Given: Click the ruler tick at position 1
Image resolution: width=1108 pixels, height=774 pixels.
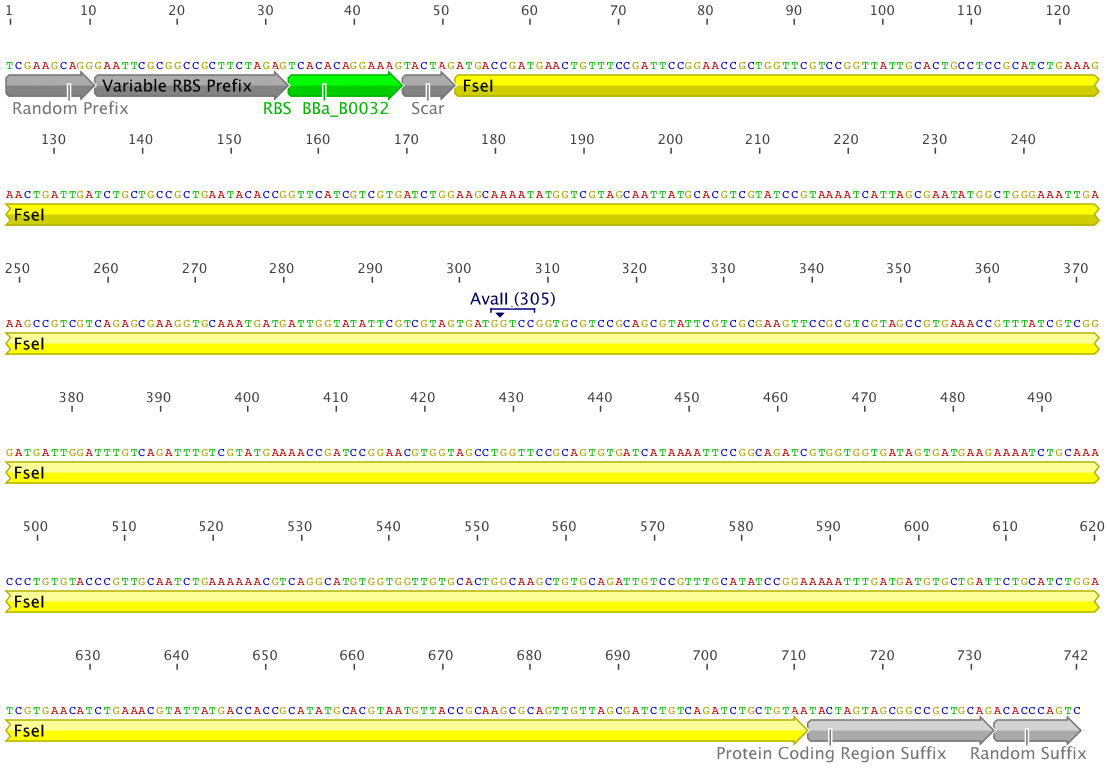Looking at the screenshot, I should 8,20.
